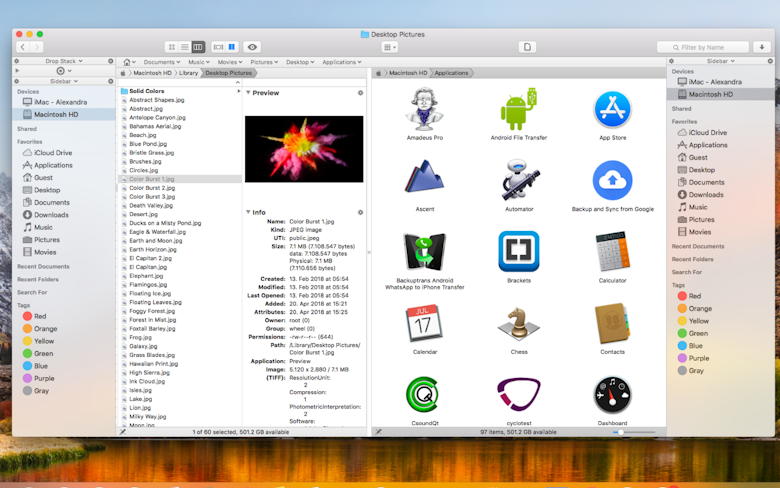780x488 pixels.
Task: Open the grid arrange dropdown in toolbar
Action: click(390, 47)
